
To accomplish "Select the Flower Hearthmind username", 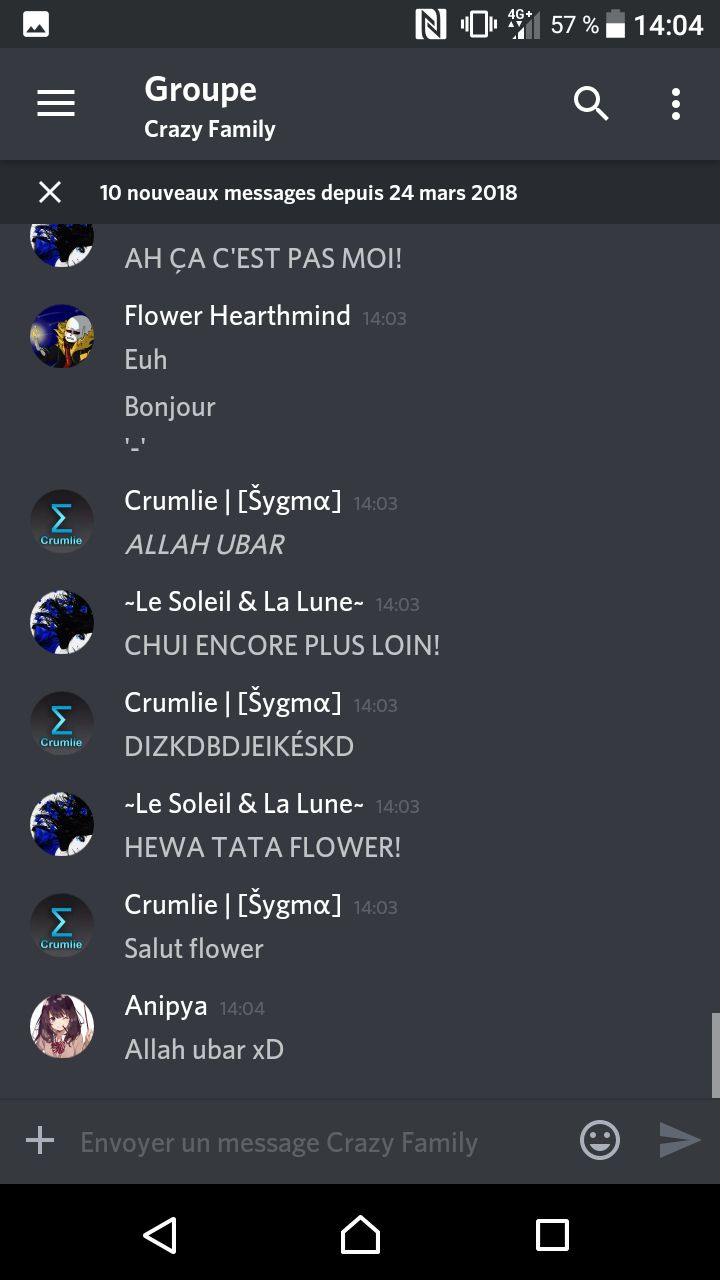I will [237, 316].
